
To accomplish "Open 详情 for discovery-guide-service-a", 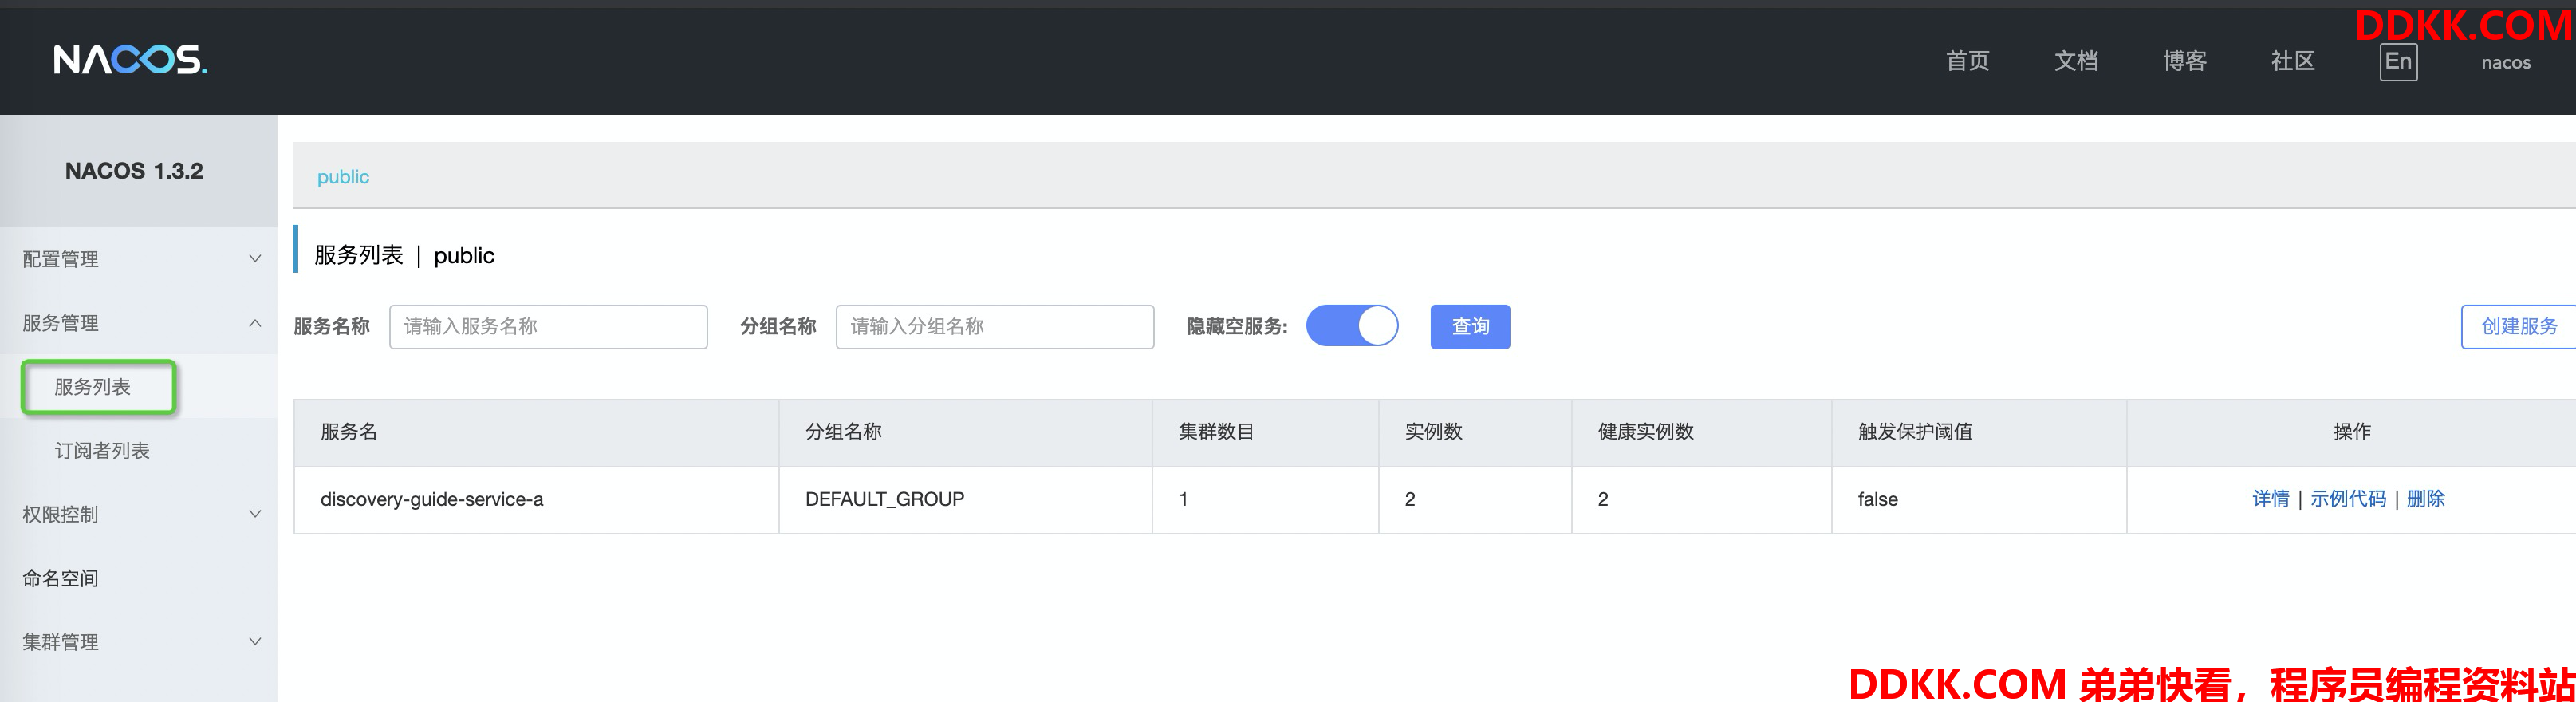I will 2270,499.
